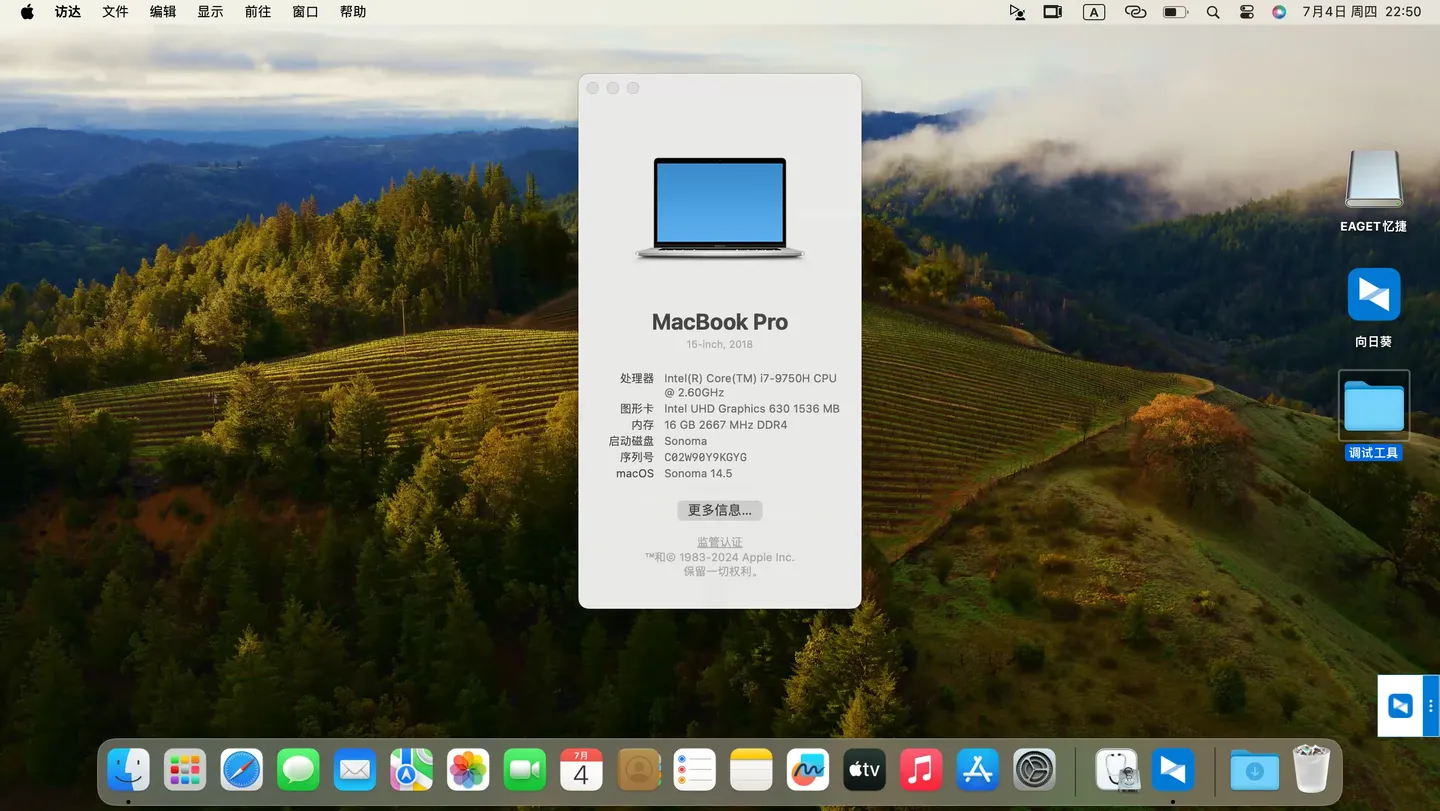
Task: Open Control Center from menu bar
Action: pyautogui.click(x=1246, y=12)
